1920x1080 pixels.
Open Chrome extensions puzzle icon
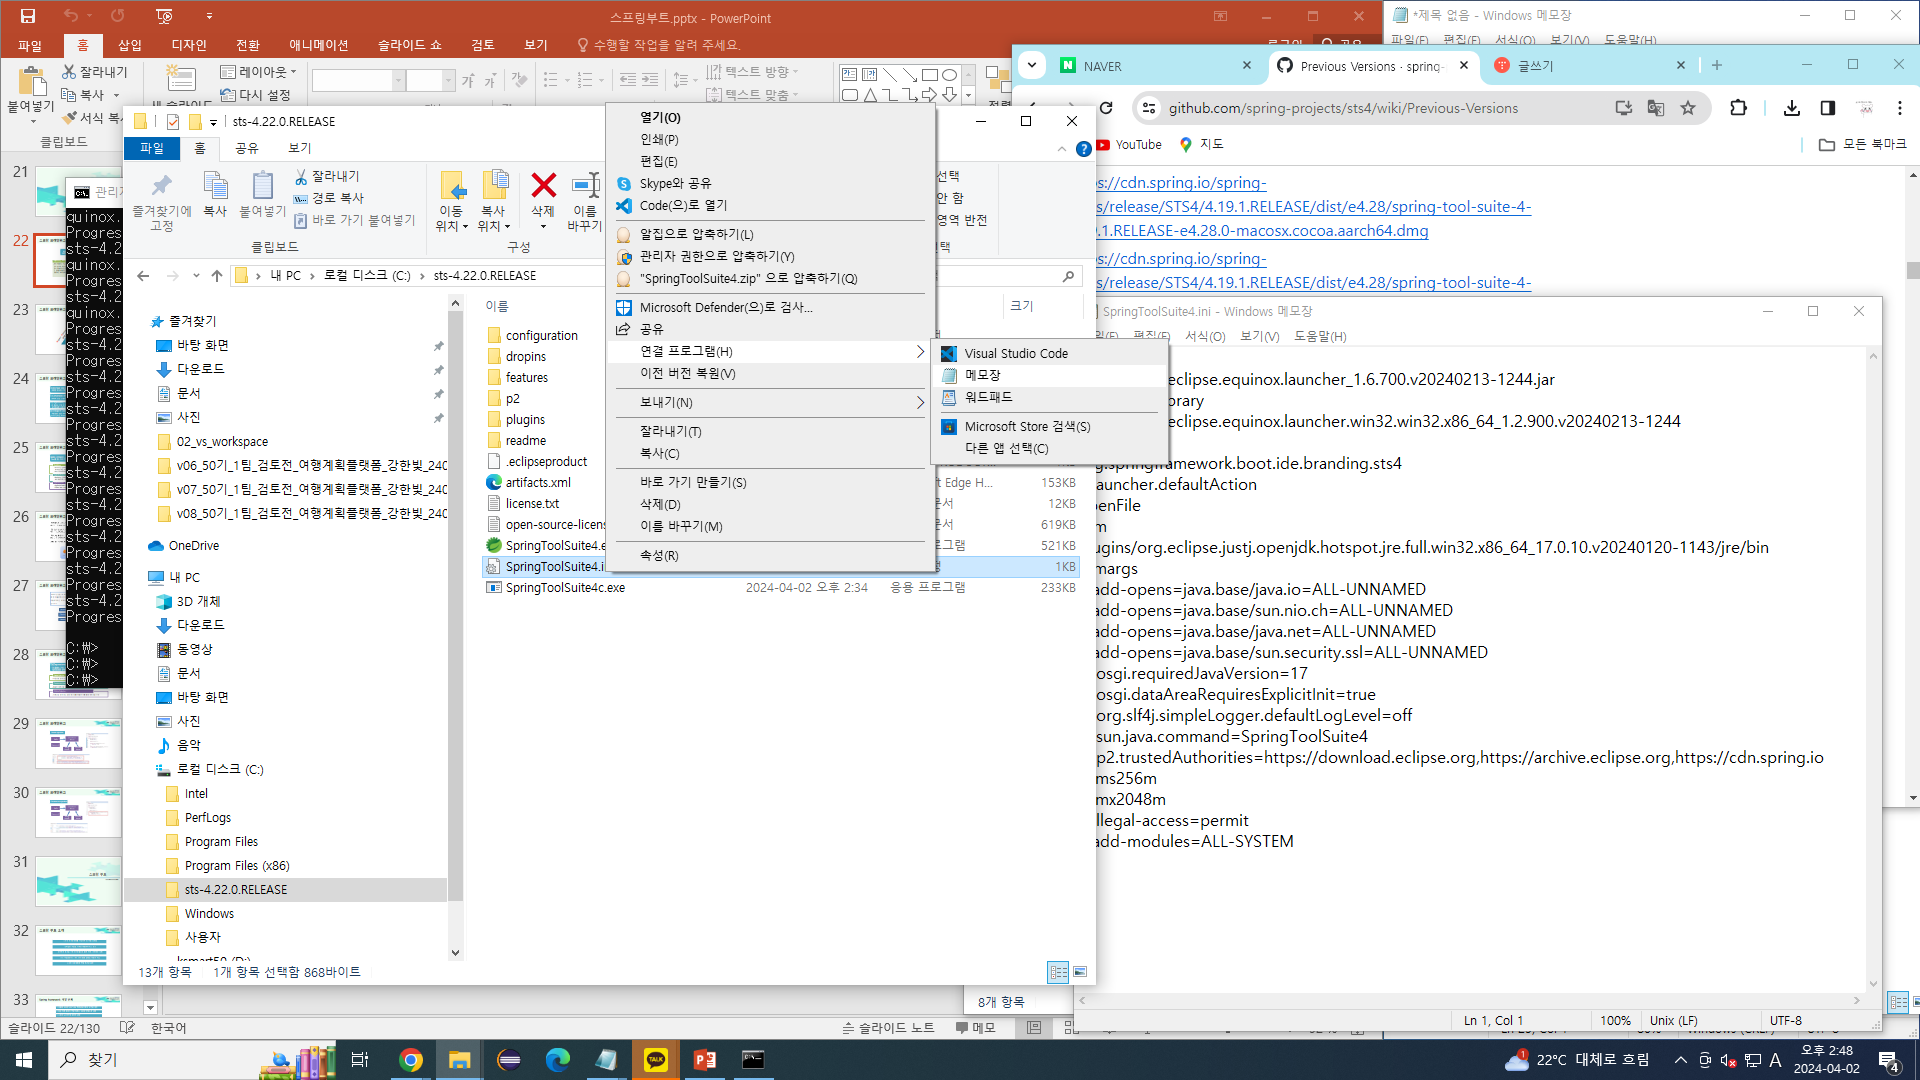click(1738, 108)
